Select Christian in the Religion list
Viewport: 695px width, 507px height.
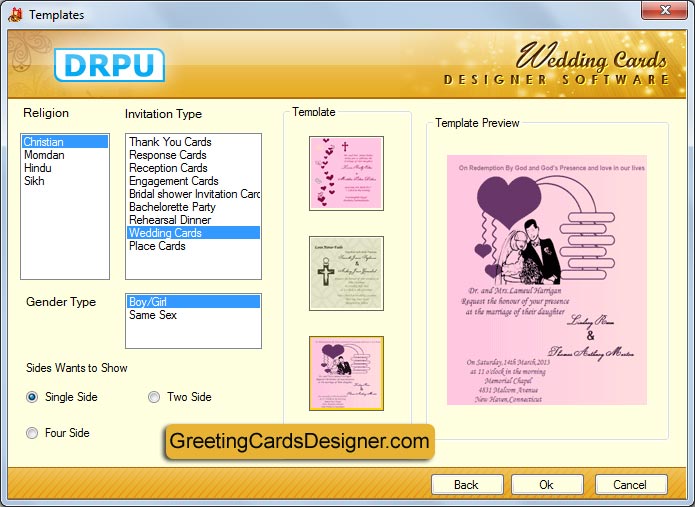click(65, 142)
